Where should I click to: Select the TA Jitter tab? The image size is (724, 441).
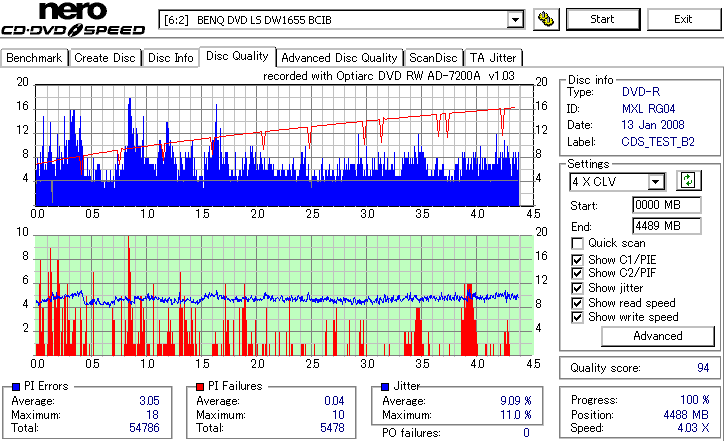pyautogui.click(x=493, y=58)
